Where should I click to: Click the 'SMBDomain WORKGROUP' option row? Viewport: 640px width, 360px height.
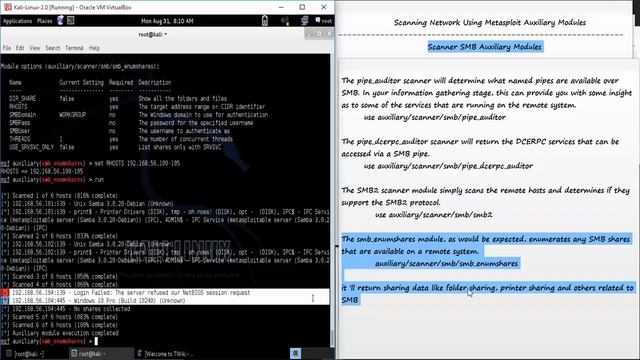pyautogui.click(x=138, y=115)
